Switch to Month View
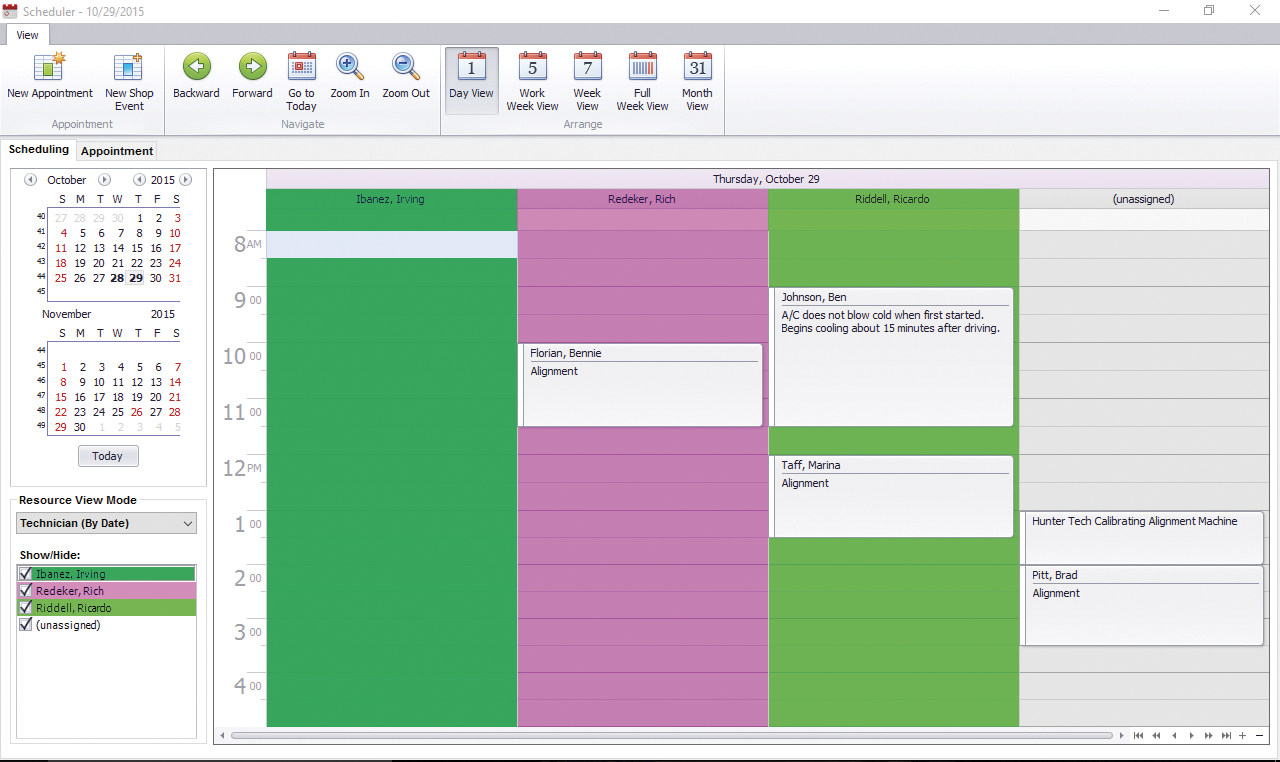This screenshot has height=762, width=1280. [x=696, y=80]
